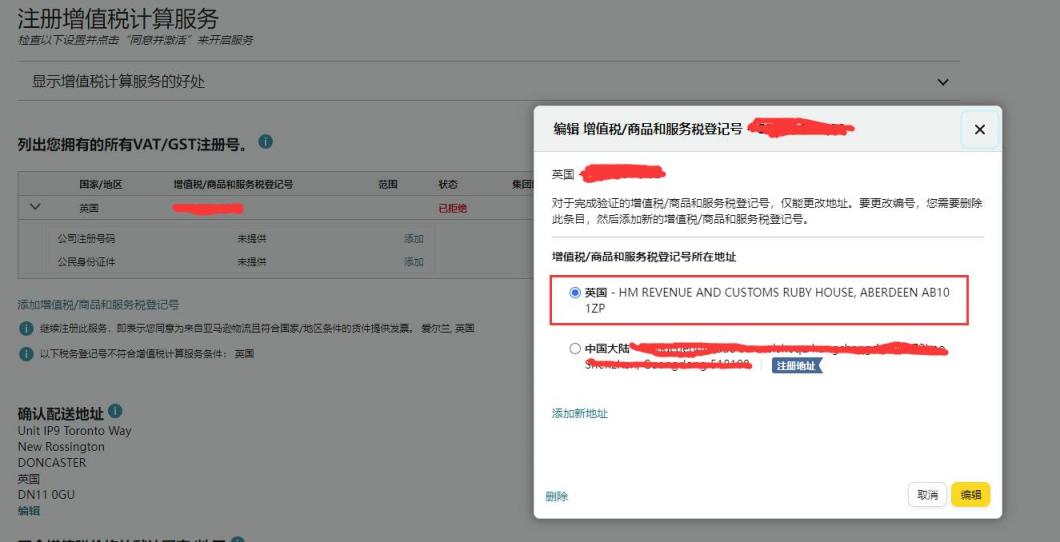Click the yellow 编辑 button
Screen dimensions: 1060x542
click(971, 495)
